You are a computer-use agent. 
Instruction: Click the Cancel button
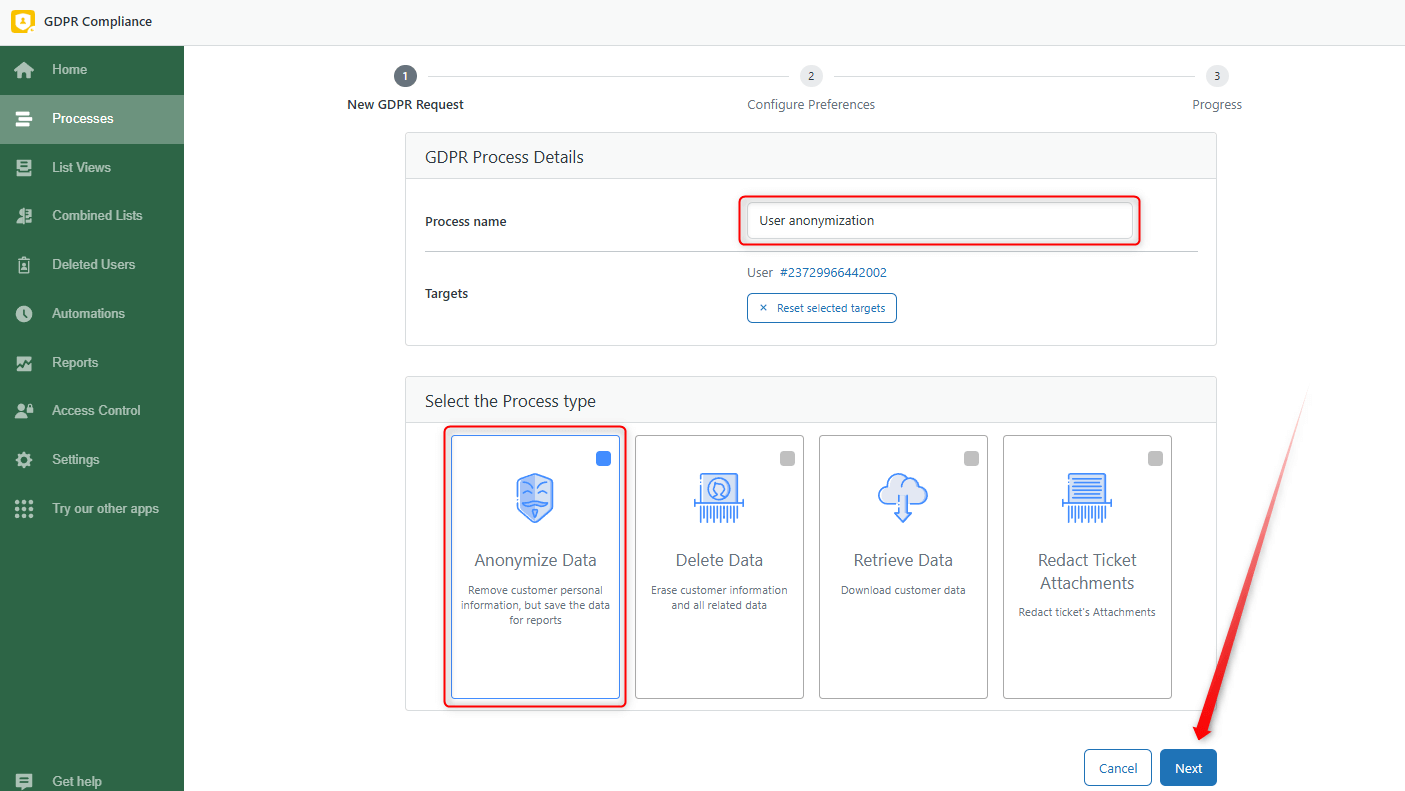1118,768
